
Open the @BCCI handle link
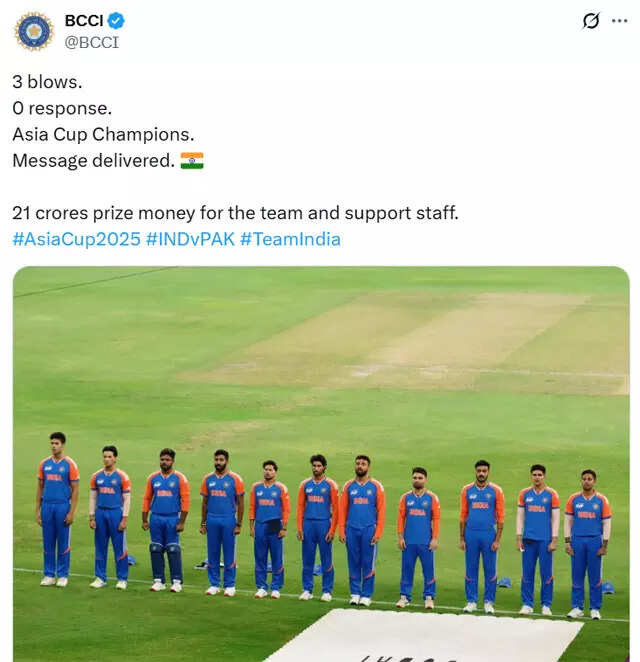[91, 42]
